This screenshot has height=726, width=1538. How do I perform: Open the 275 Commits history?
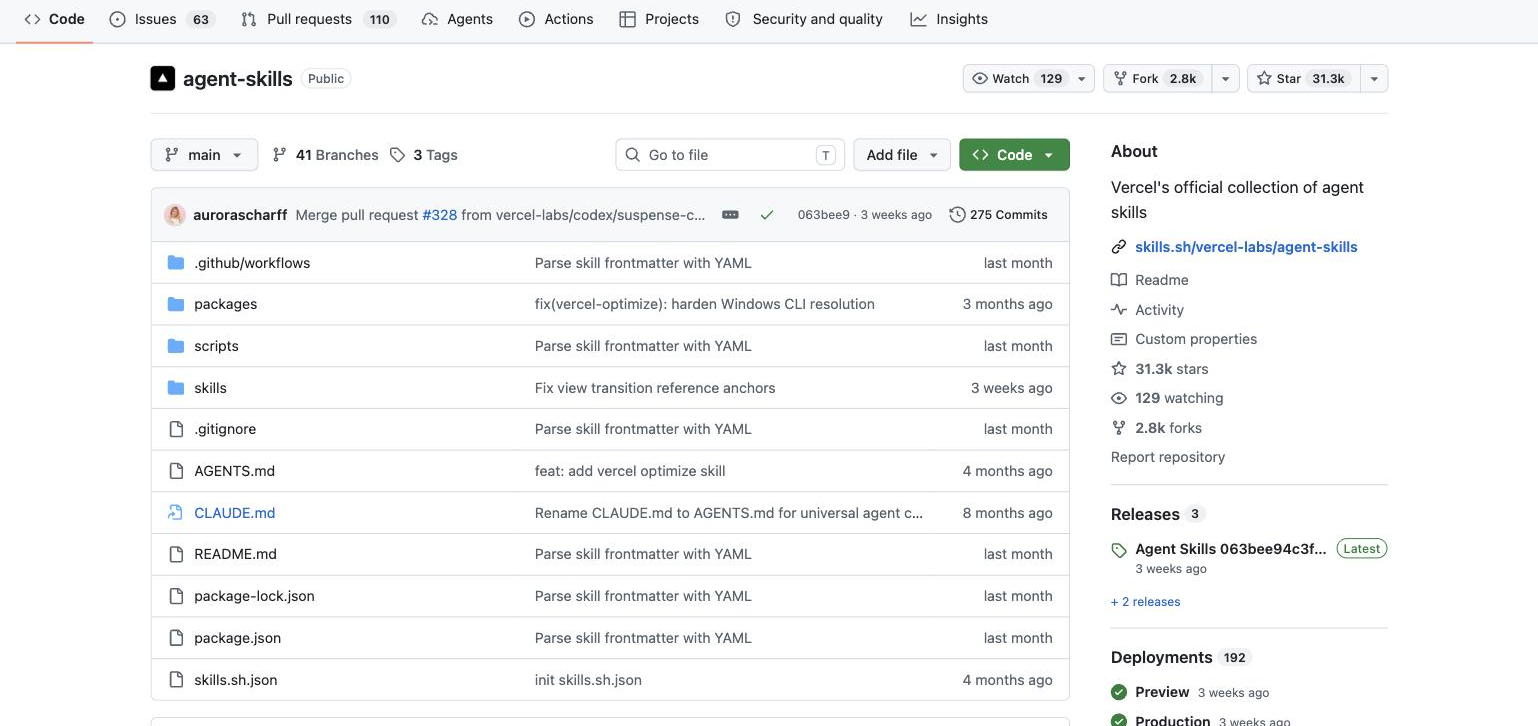point(998,215)
